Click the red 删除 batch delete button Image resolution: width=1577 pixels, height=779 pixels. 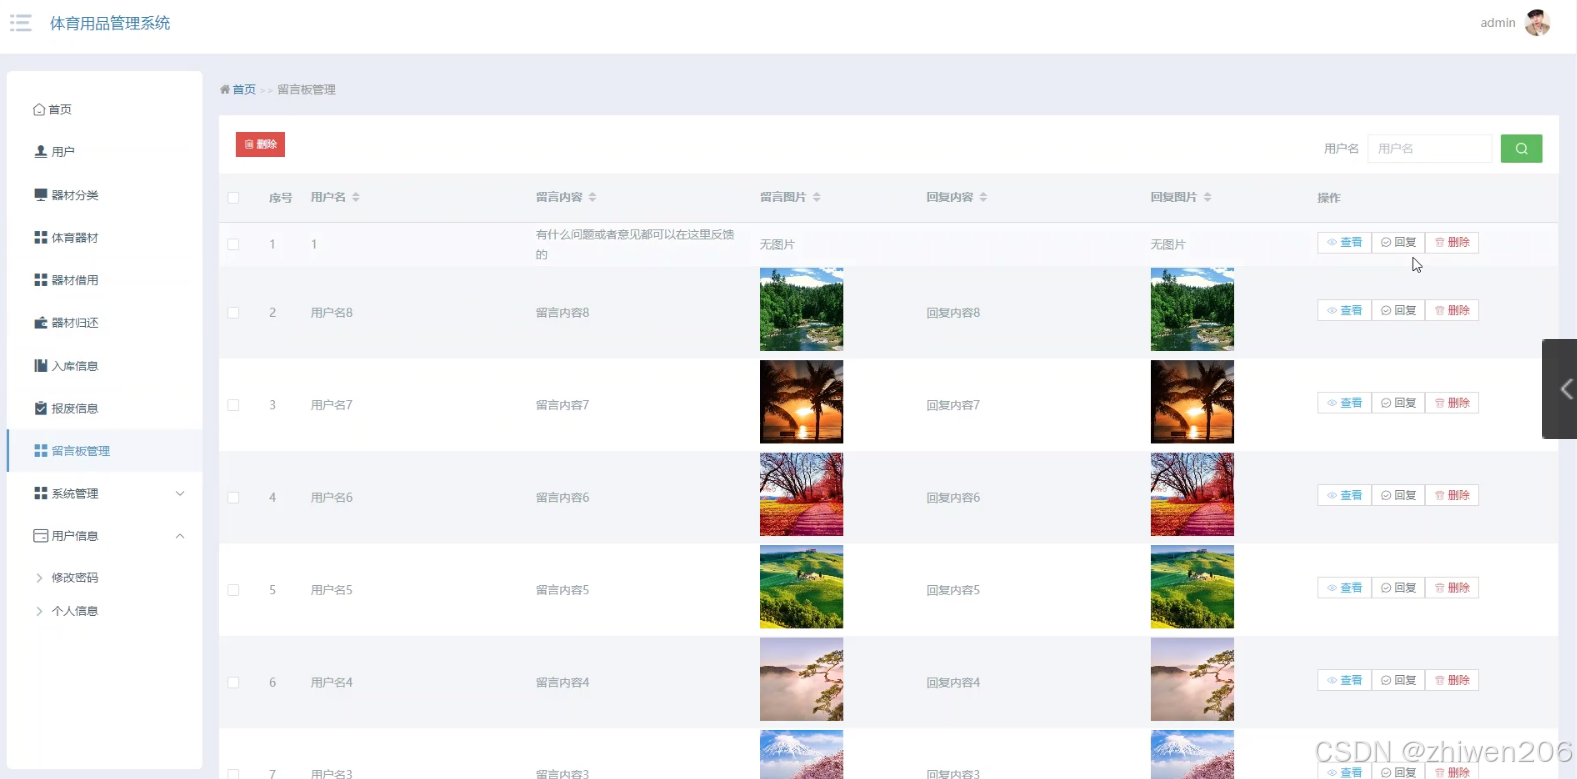tap(260, 144)
